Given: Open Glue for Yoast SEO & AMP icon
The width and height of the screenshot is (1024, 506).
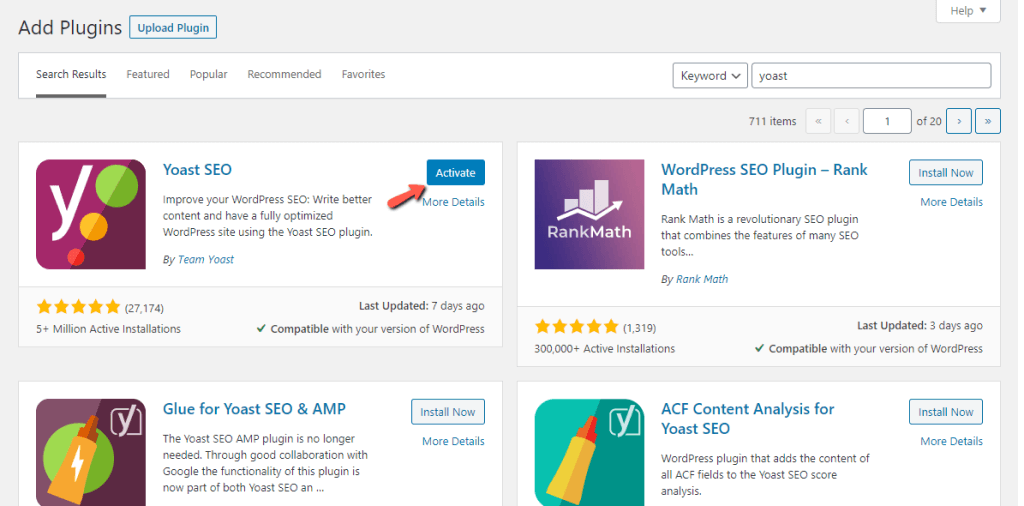Looking at the screenshot, I should [x=91, y=452].
